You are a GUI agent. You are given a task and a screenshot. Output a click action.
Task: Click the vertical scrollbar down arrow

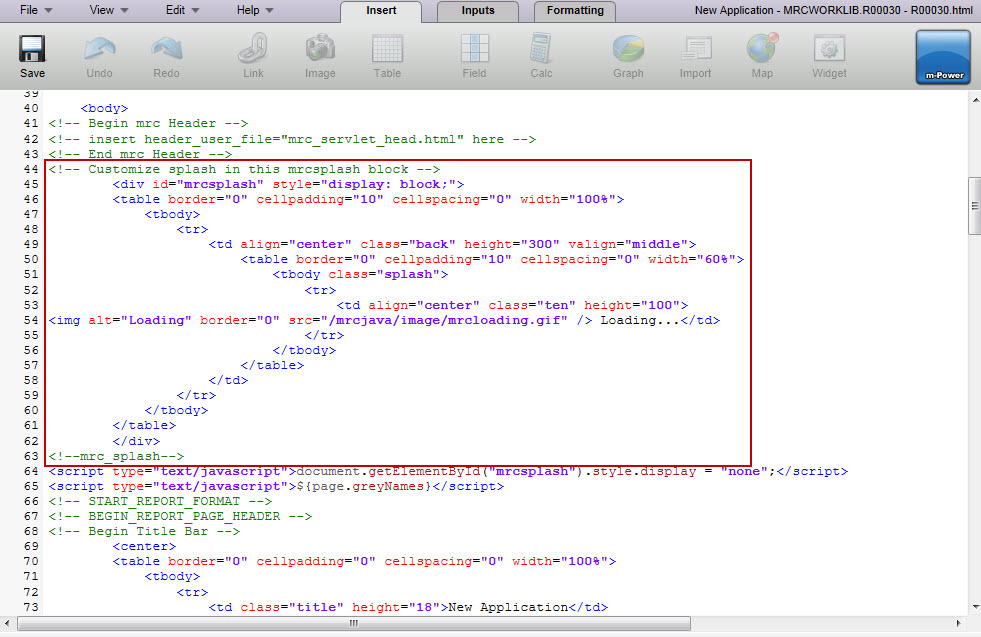pyautogui.click(x=975, y=606)
